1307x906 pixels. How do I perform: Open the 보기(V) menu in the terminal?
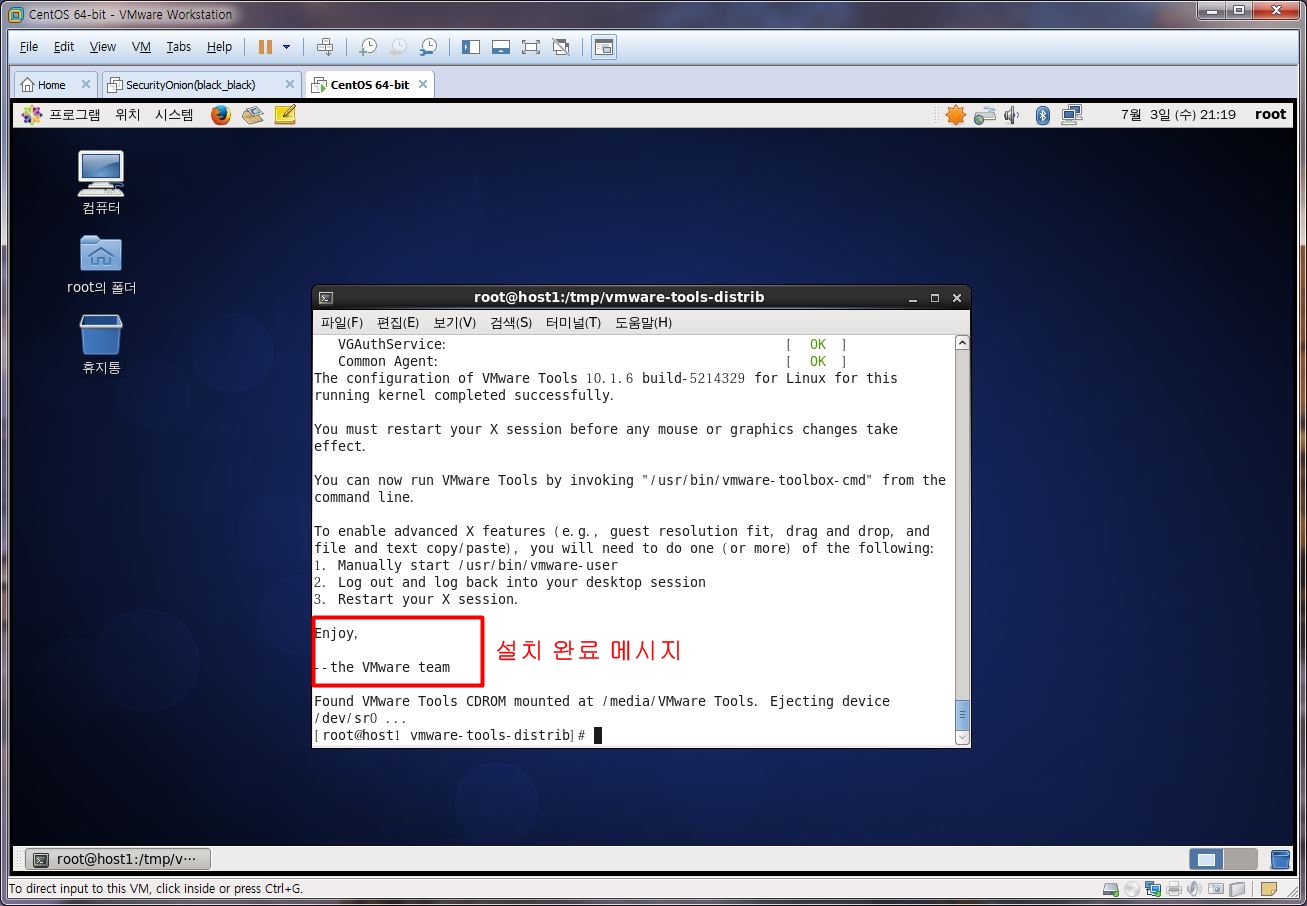coord(455,323)
